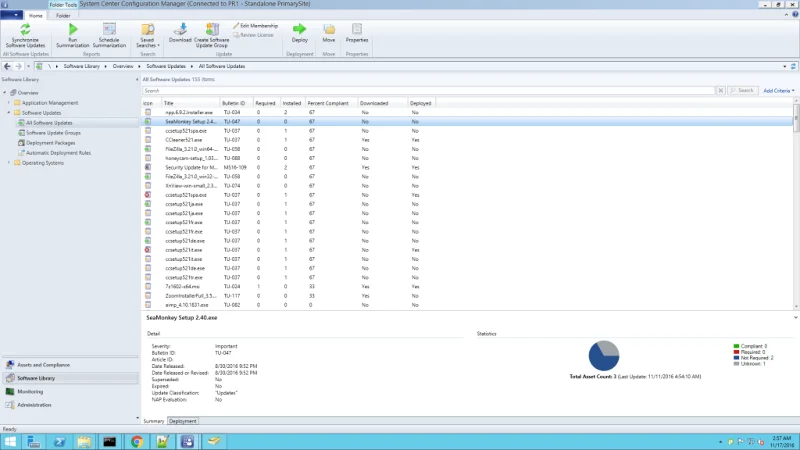The width and height of the screenshot is (800, 450).
Task: Click the compliance pie chart
Action: click(604, 356)
